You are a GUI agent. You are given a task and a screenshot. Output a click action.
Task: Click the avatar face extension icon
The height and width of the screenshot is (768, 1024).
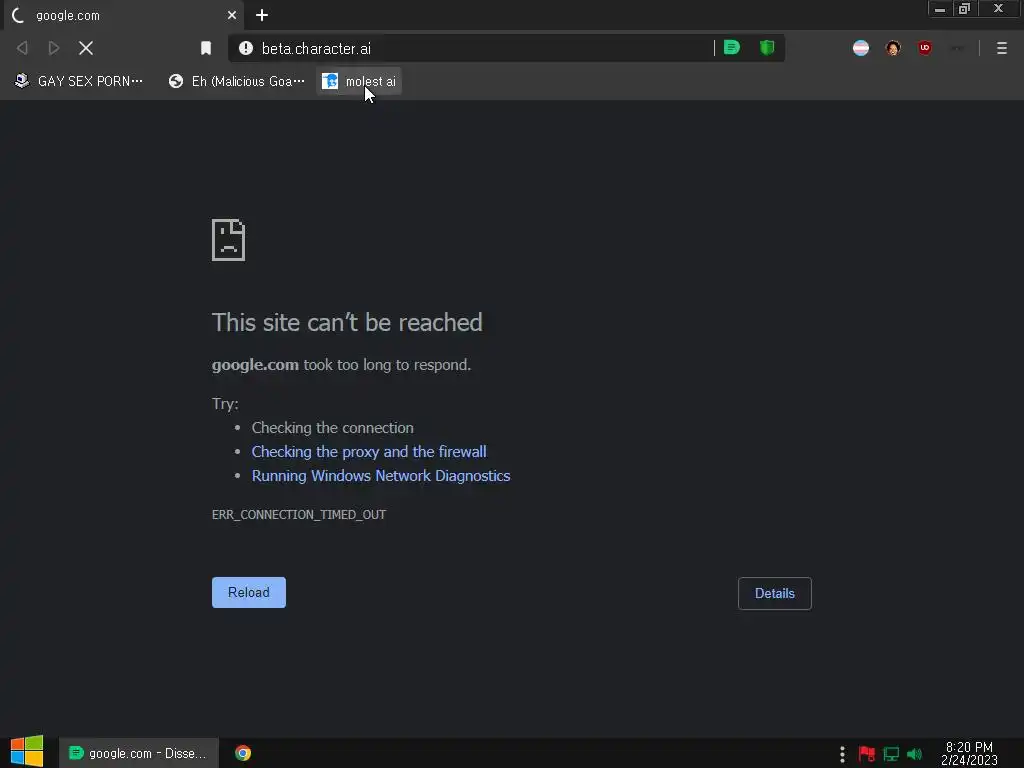click(x=893, y=48)
